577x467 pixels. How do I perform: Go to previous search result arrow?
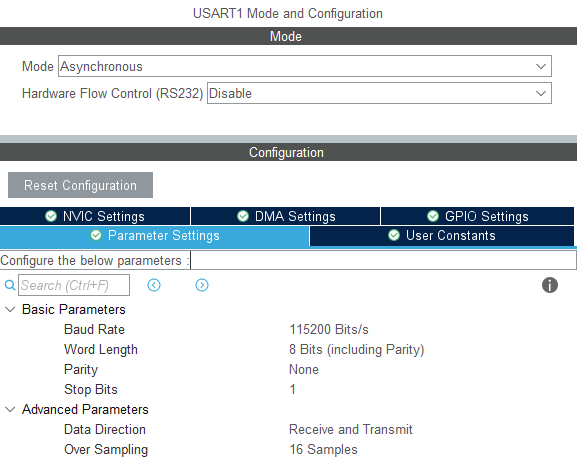(154, 285)
